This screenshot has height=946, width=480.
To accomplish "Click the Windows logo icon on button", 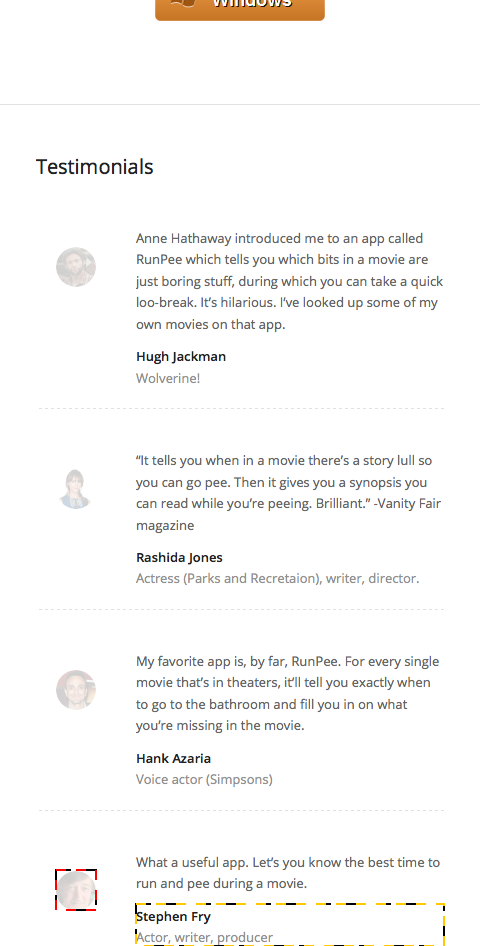I will [x=183, y=3].
